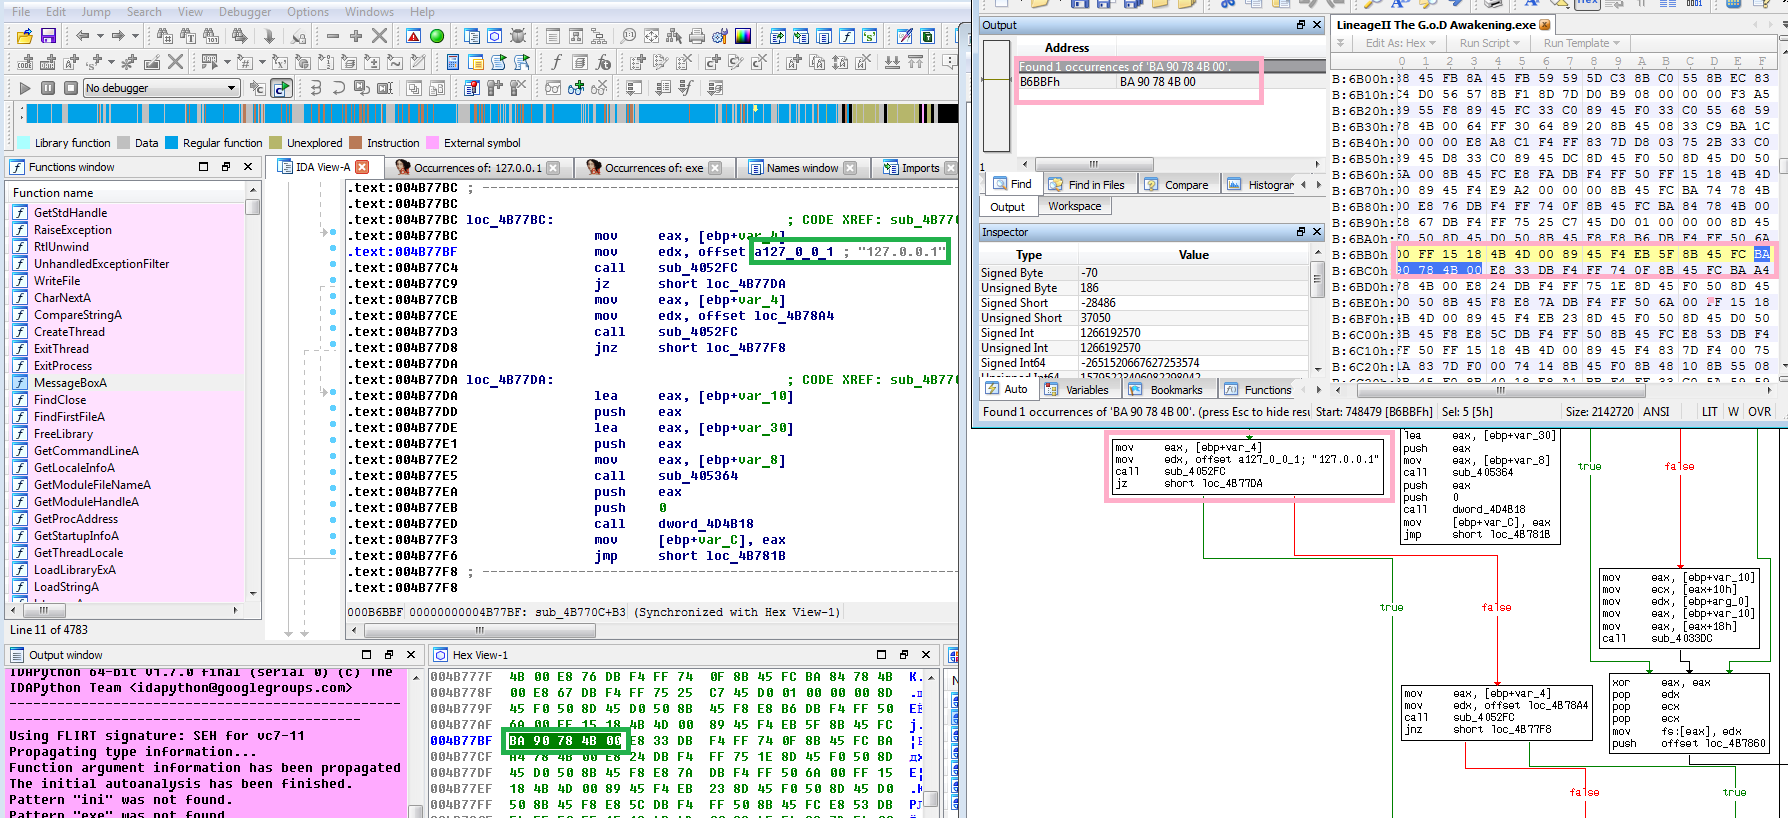Click the External symbol legend swatch
Viewport: 1788px width, 818px height.
click(432, 143)
